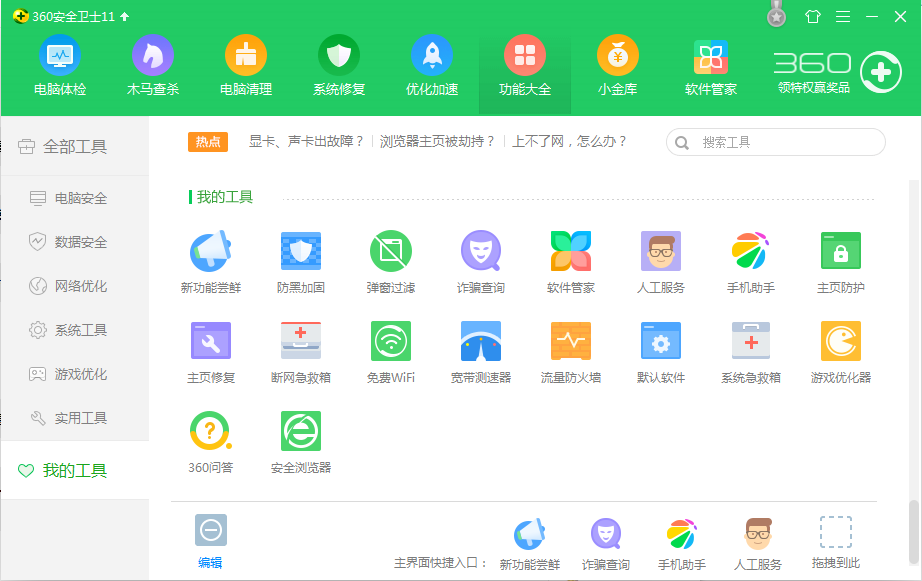Launch 手机助手 tool in grid
Screen dimensions: 922x581
coord(750,262)
